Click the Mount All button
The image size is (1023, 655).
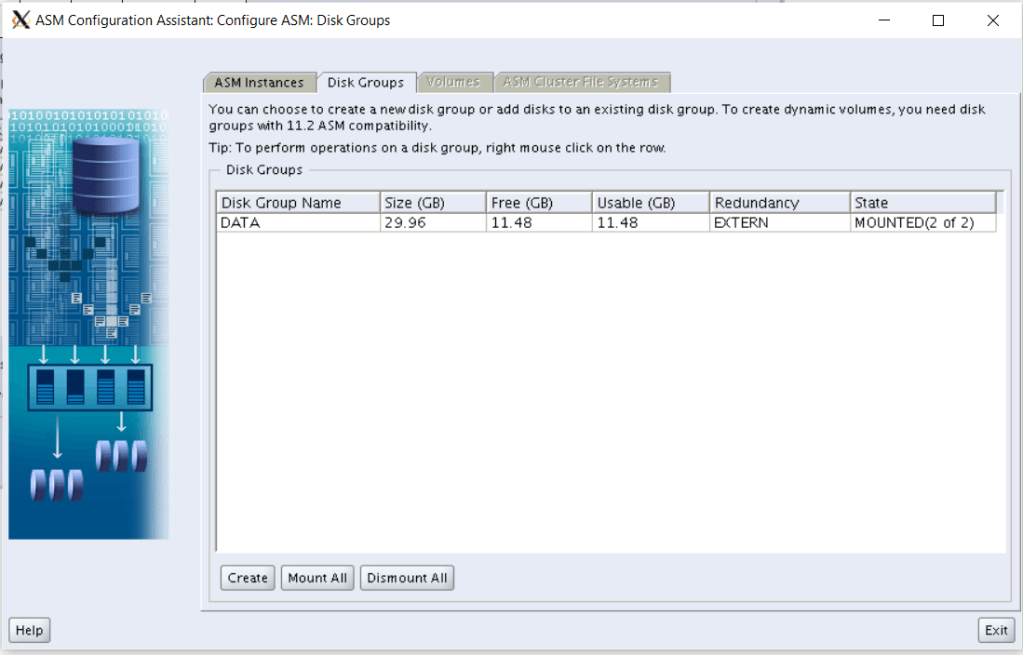pyautogui.click(x=317, y=578)
